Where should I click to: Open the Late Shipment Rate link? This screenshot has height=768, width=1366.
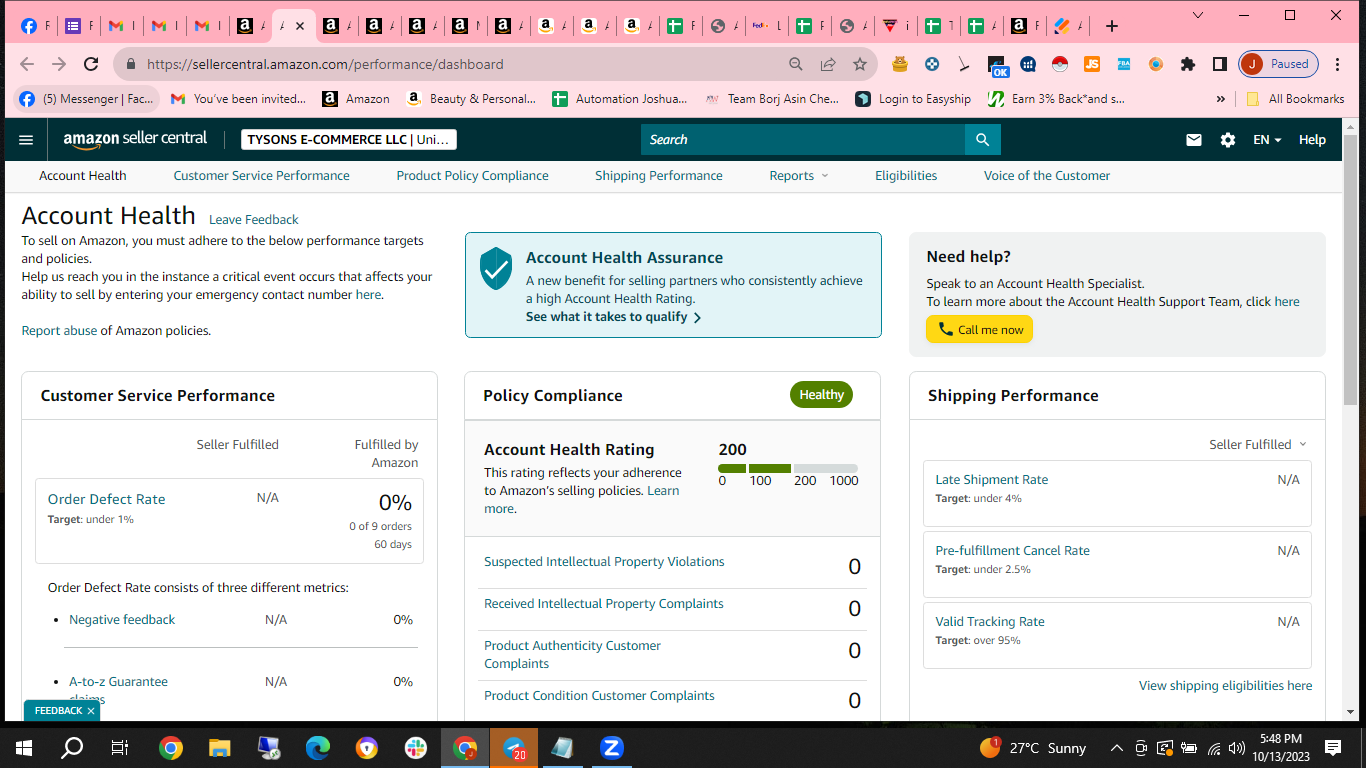coord(992,480)
